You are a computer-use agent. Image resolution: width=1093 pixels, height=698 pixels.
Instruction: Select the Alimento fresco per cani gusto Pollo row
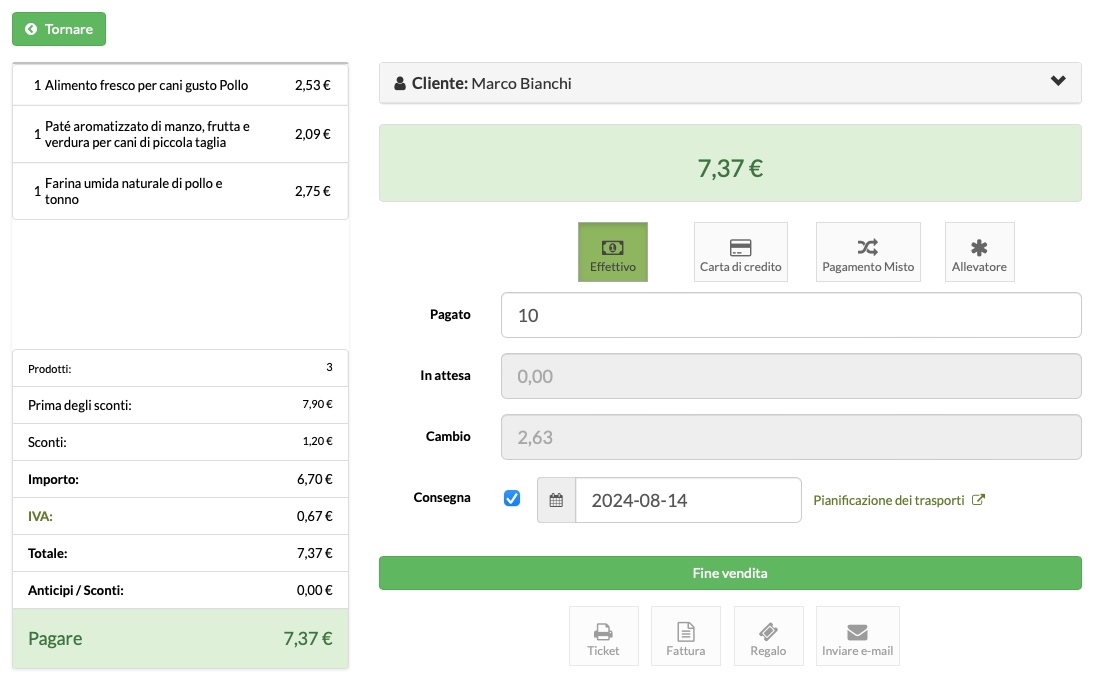click(180, 85)
